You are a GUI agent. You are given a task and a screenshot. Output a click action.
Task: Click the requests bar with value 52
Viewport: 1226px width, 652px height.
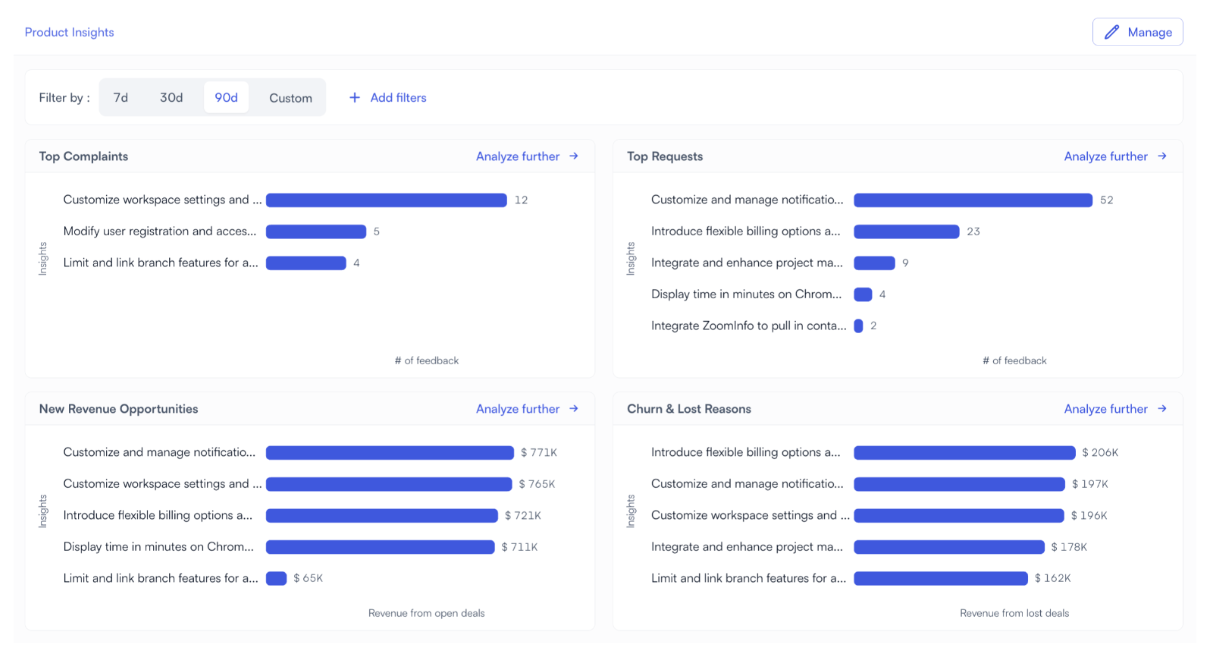point(973,200)
